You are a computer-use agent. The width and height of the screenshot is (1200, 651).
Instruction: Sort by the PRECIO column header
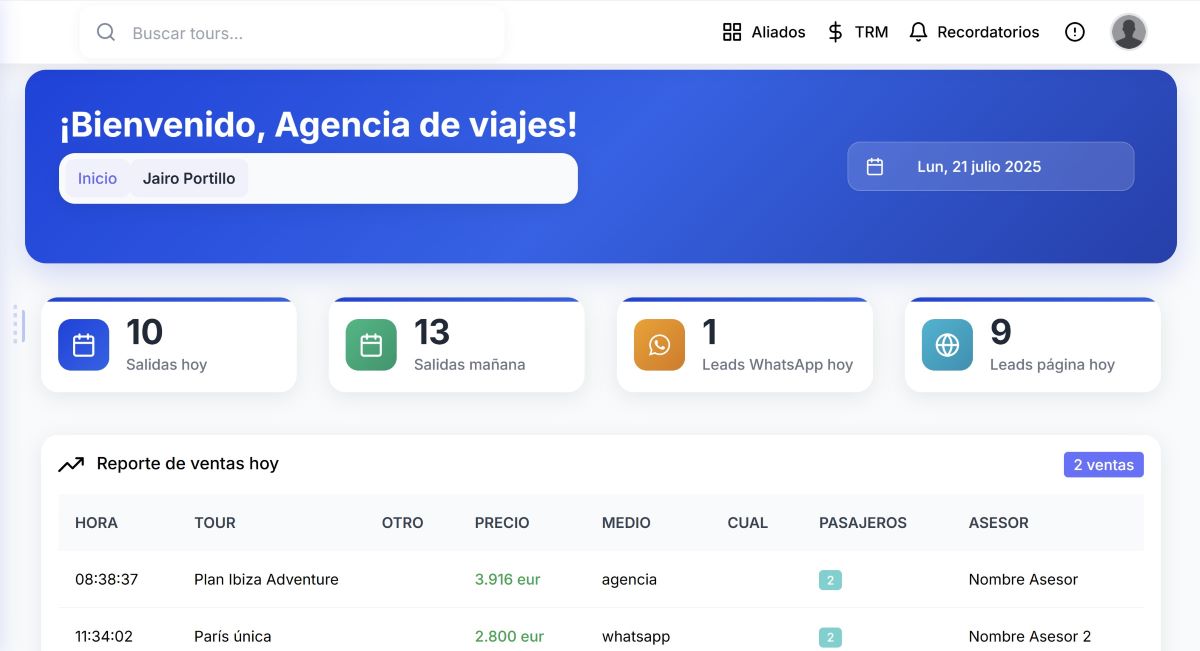pyautogui.click(x=502, y=522)
